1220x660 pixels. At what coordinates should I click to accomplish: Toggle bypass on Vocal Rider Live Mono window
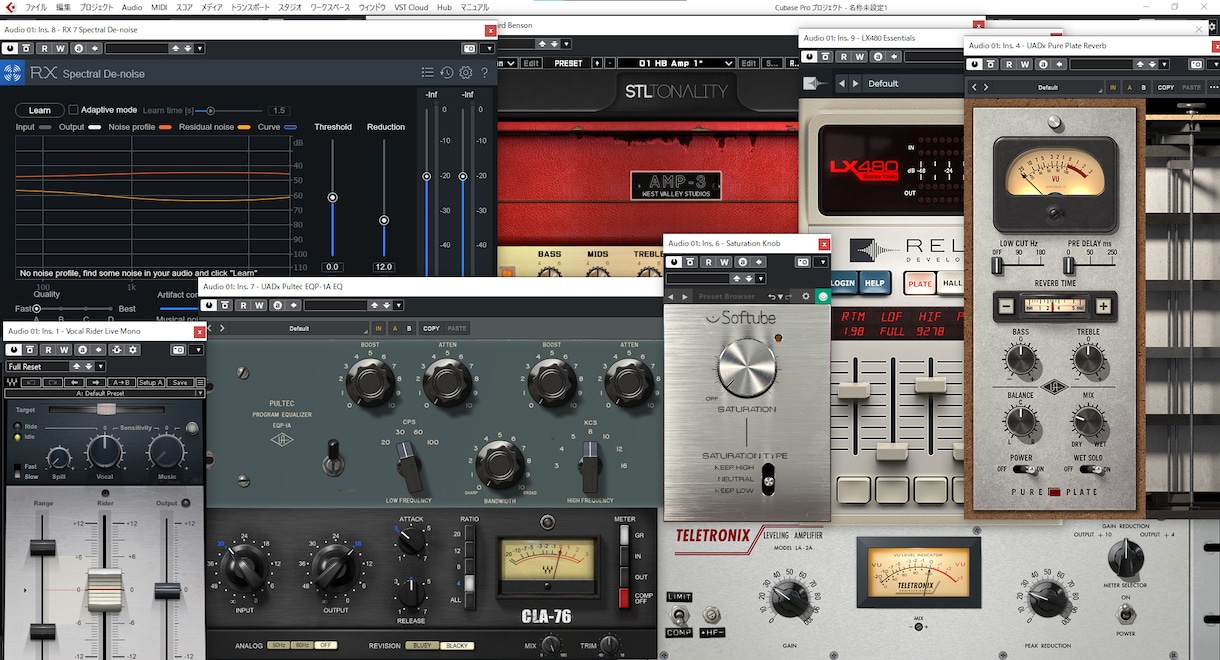tap(13, 349)
